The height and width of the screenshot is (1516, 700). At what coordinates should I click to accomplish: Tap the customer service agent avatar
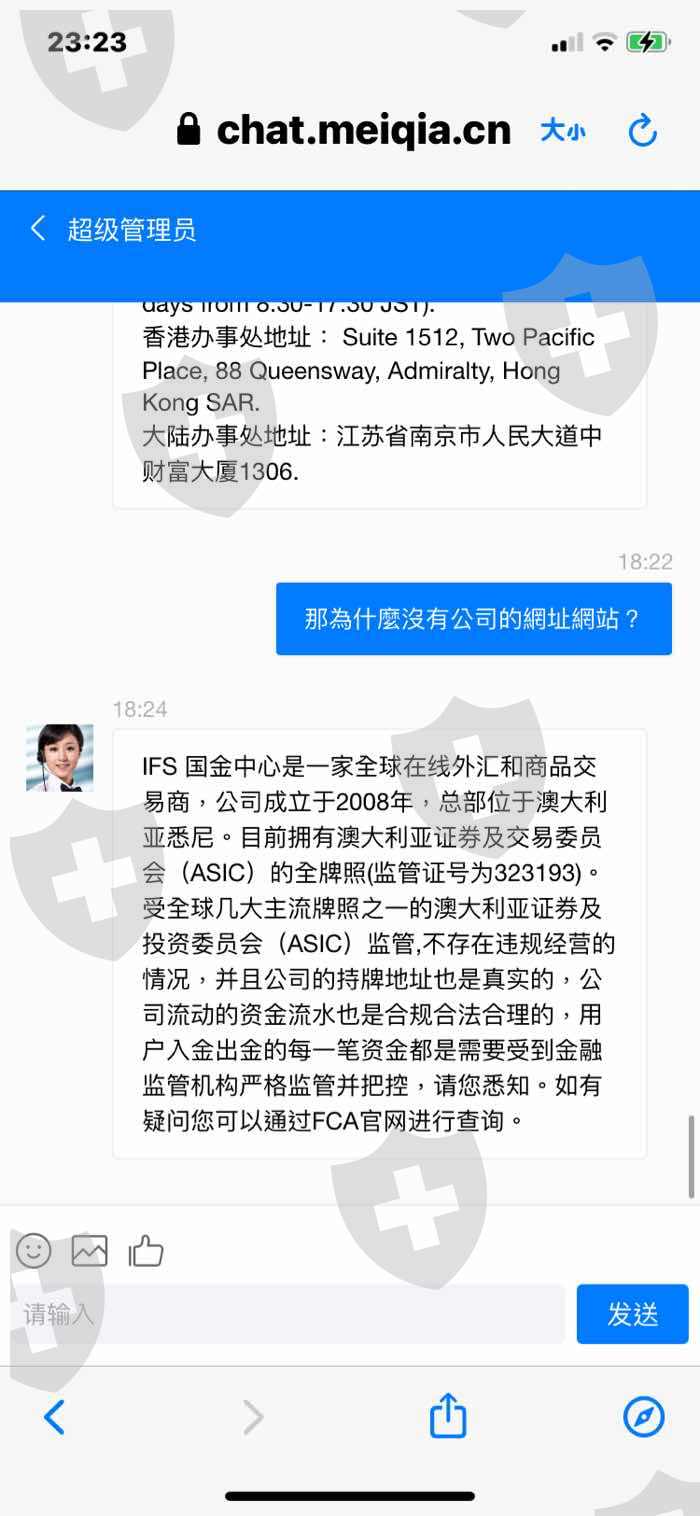60,758
